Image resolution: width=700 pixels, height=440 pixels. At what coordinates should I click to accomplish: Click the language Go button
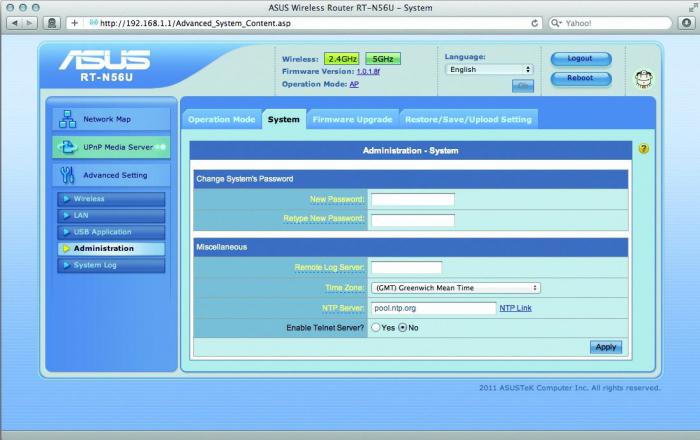point(523,86)
